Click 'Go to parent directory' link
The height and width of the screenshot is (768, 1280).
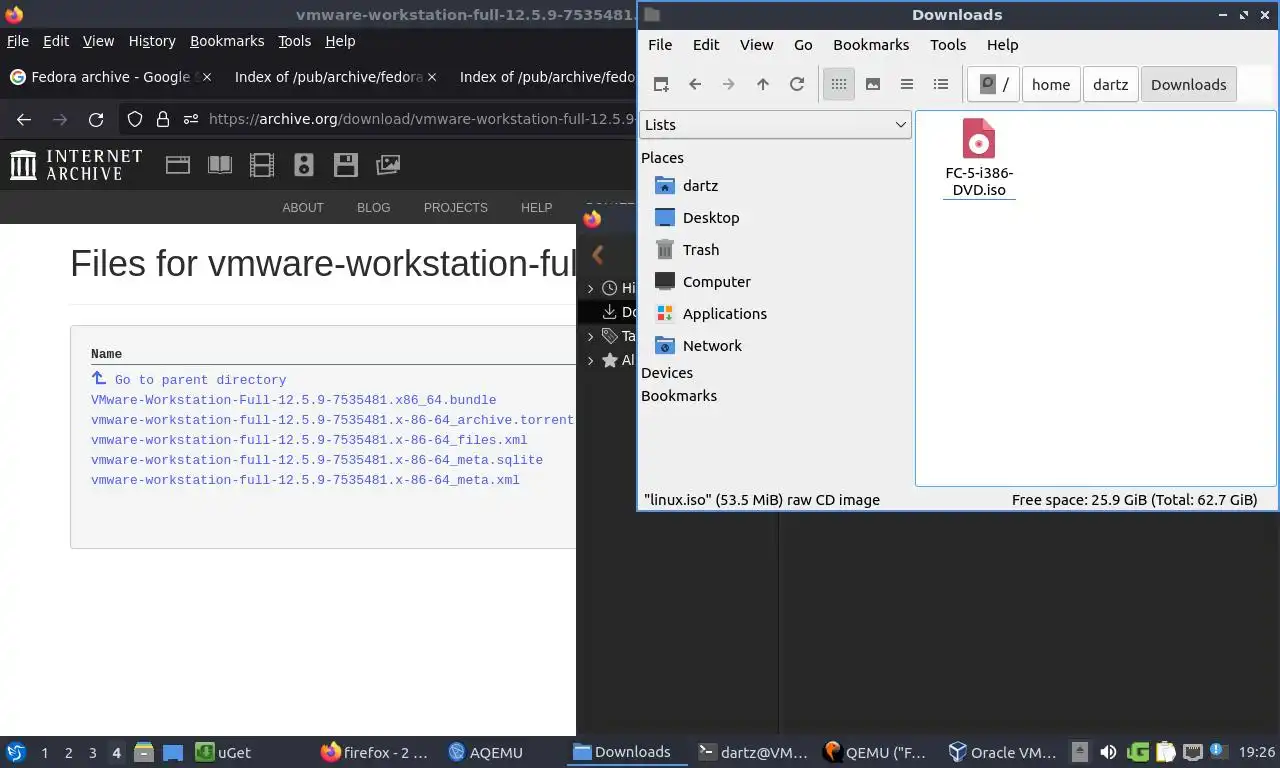tap(200, 380)
